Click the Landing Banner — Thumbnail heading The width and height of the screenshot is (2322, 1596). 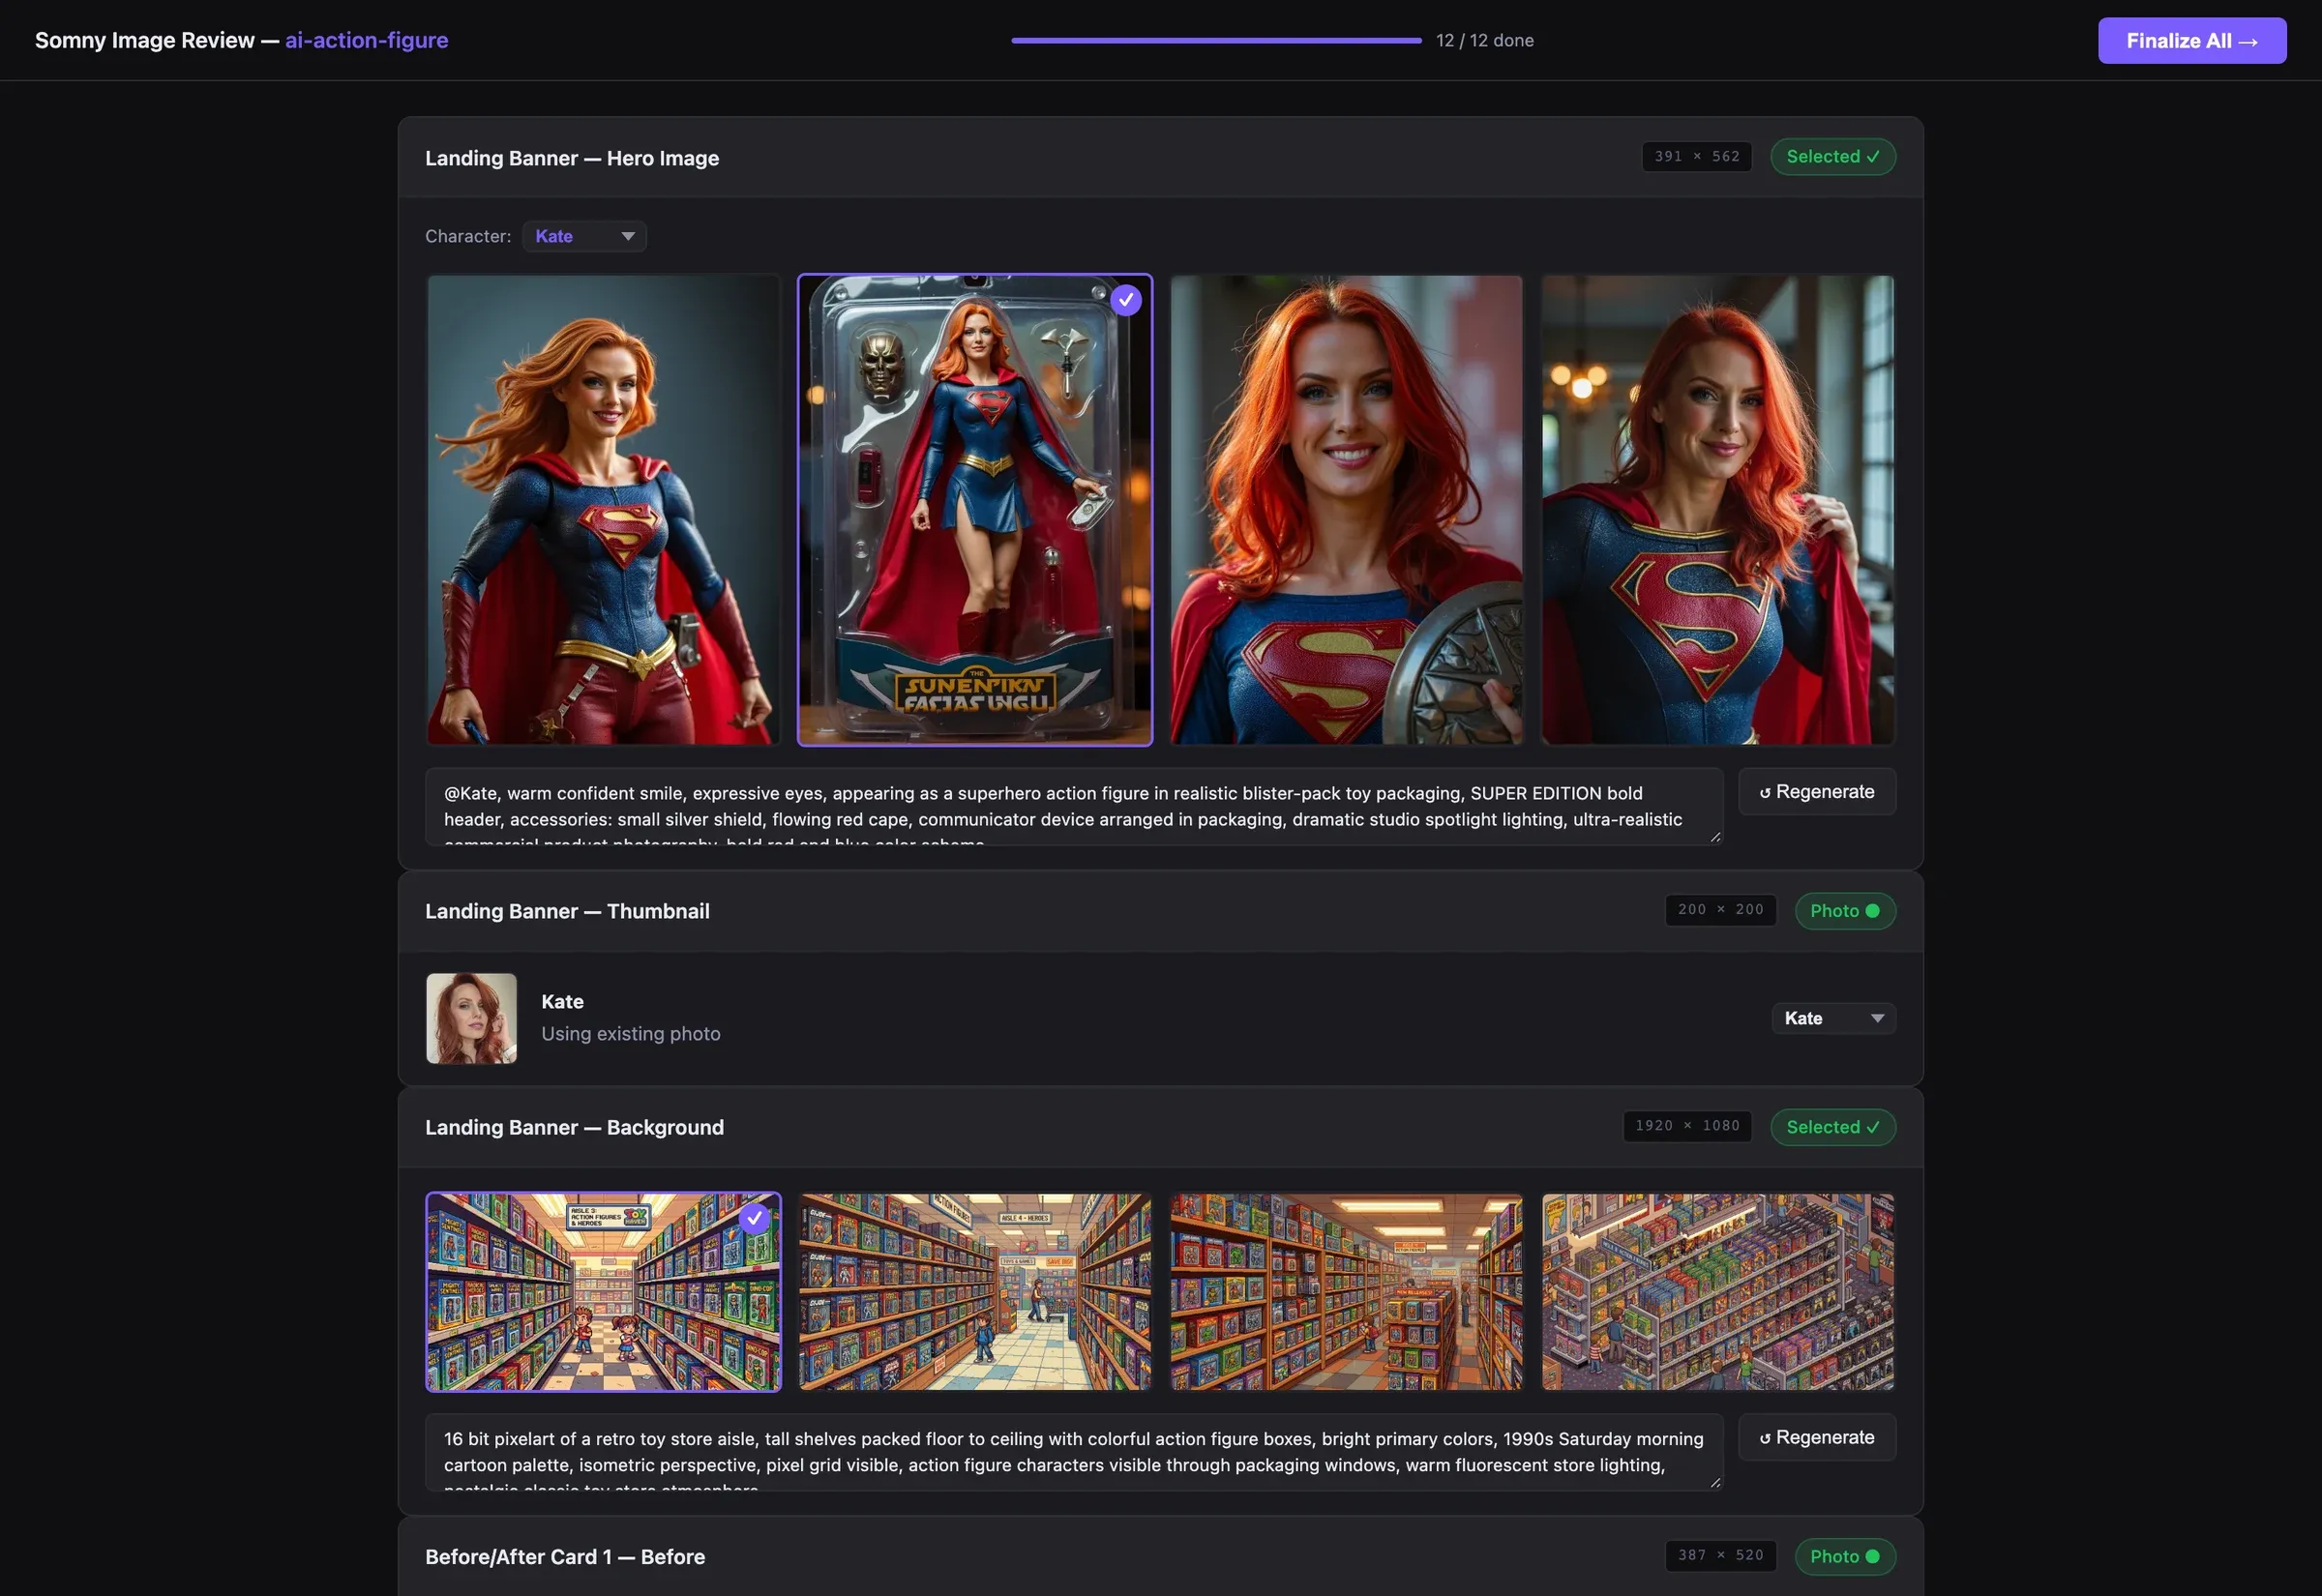pos(567,911)
